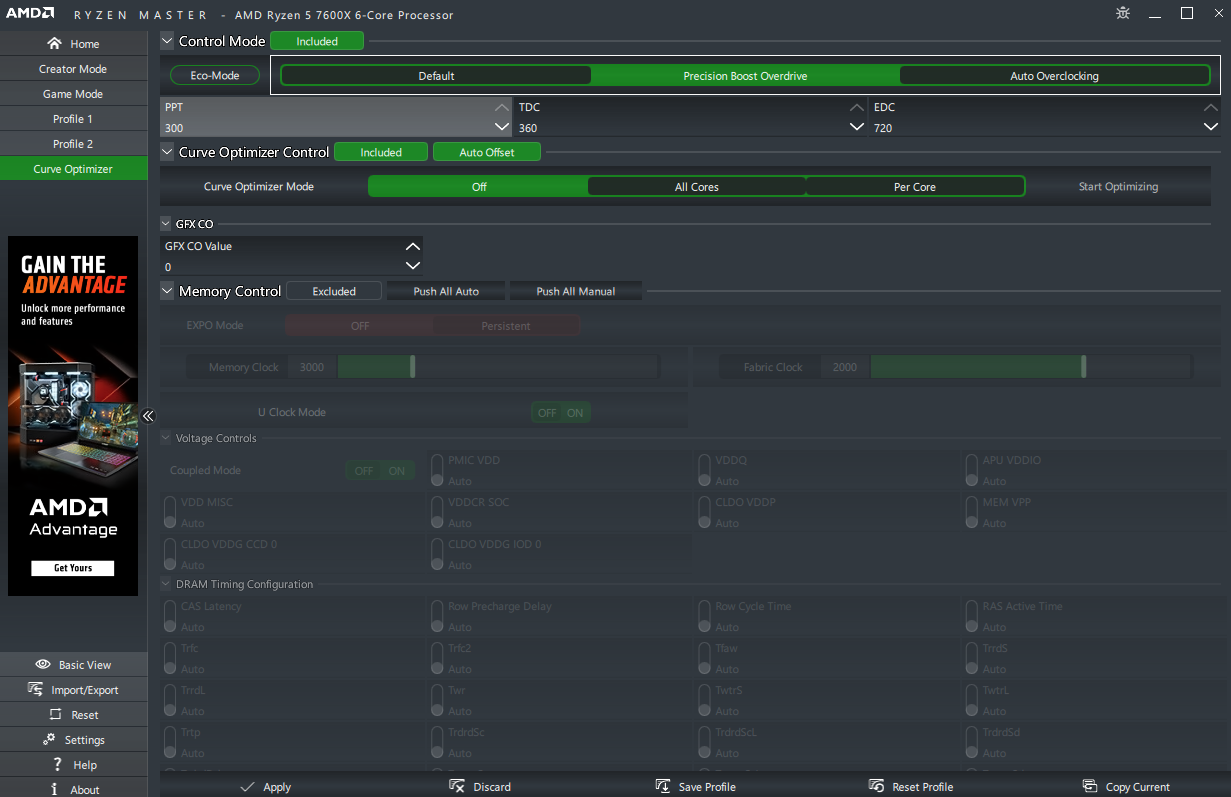The width and height of the screenshot is (1231, 797).
Task: Click the Save Profile icon
Action: [663, 786]
